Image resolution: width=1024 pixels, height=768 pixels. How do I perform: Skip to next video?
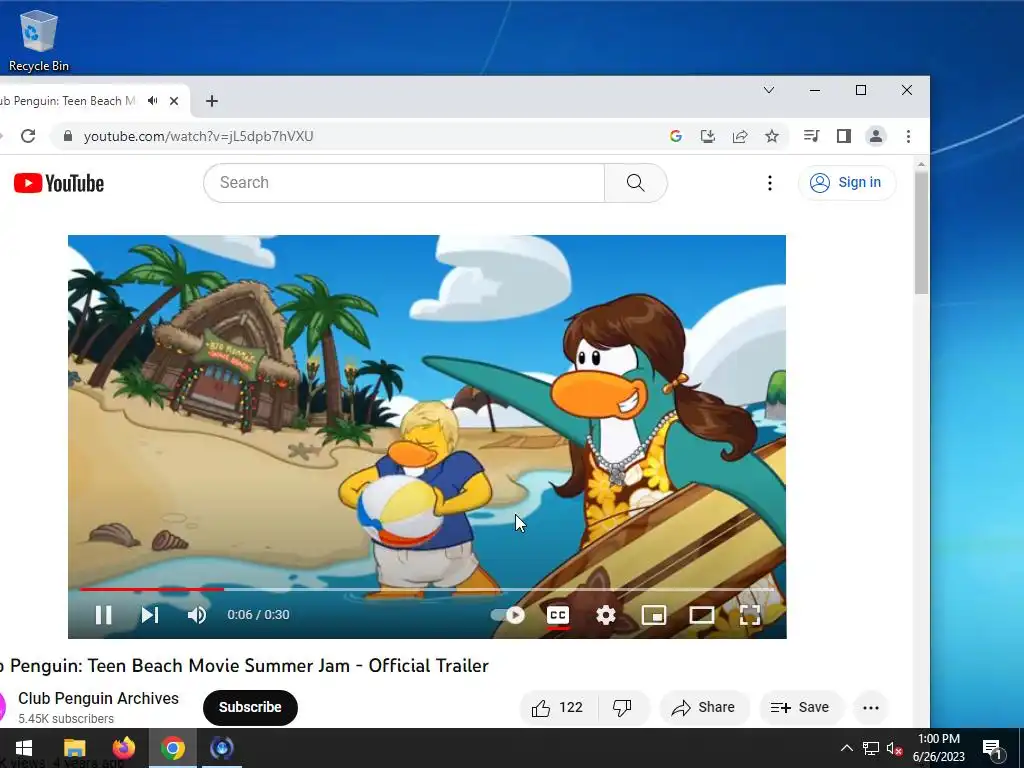coord(150,615)
